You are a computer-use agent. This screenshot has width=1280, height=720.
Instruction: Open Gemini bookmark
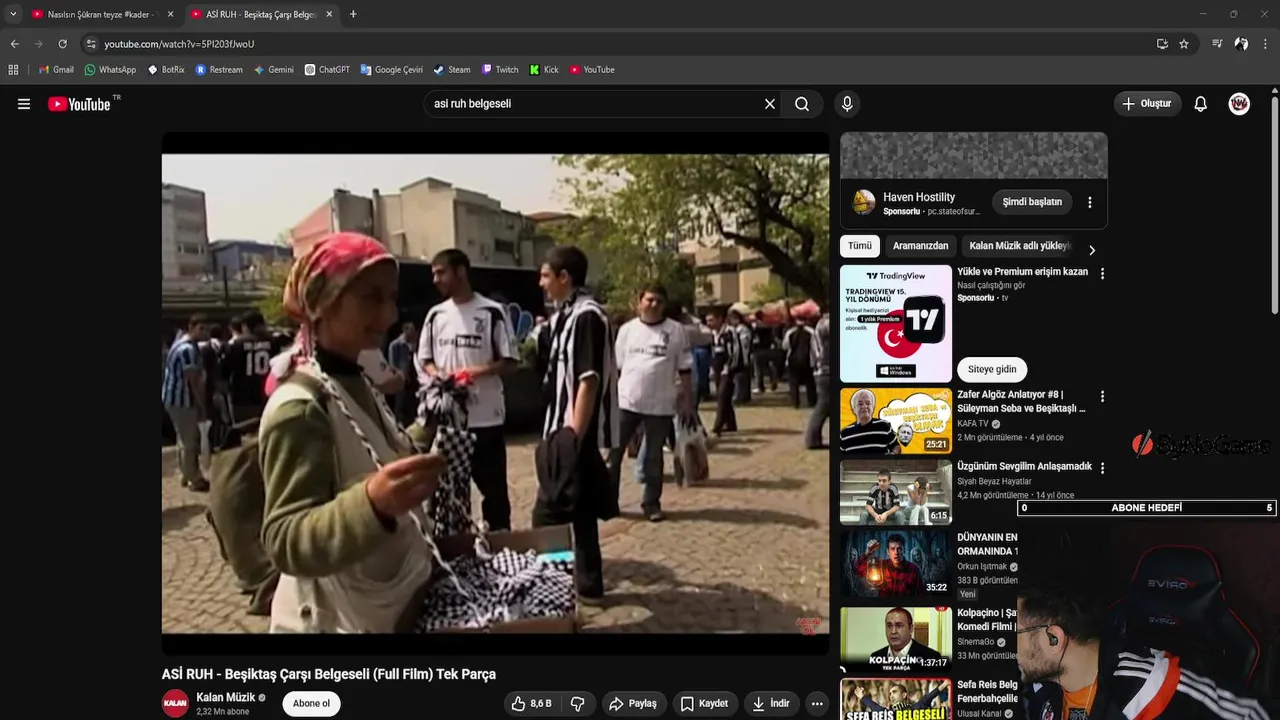coord(274,70)
